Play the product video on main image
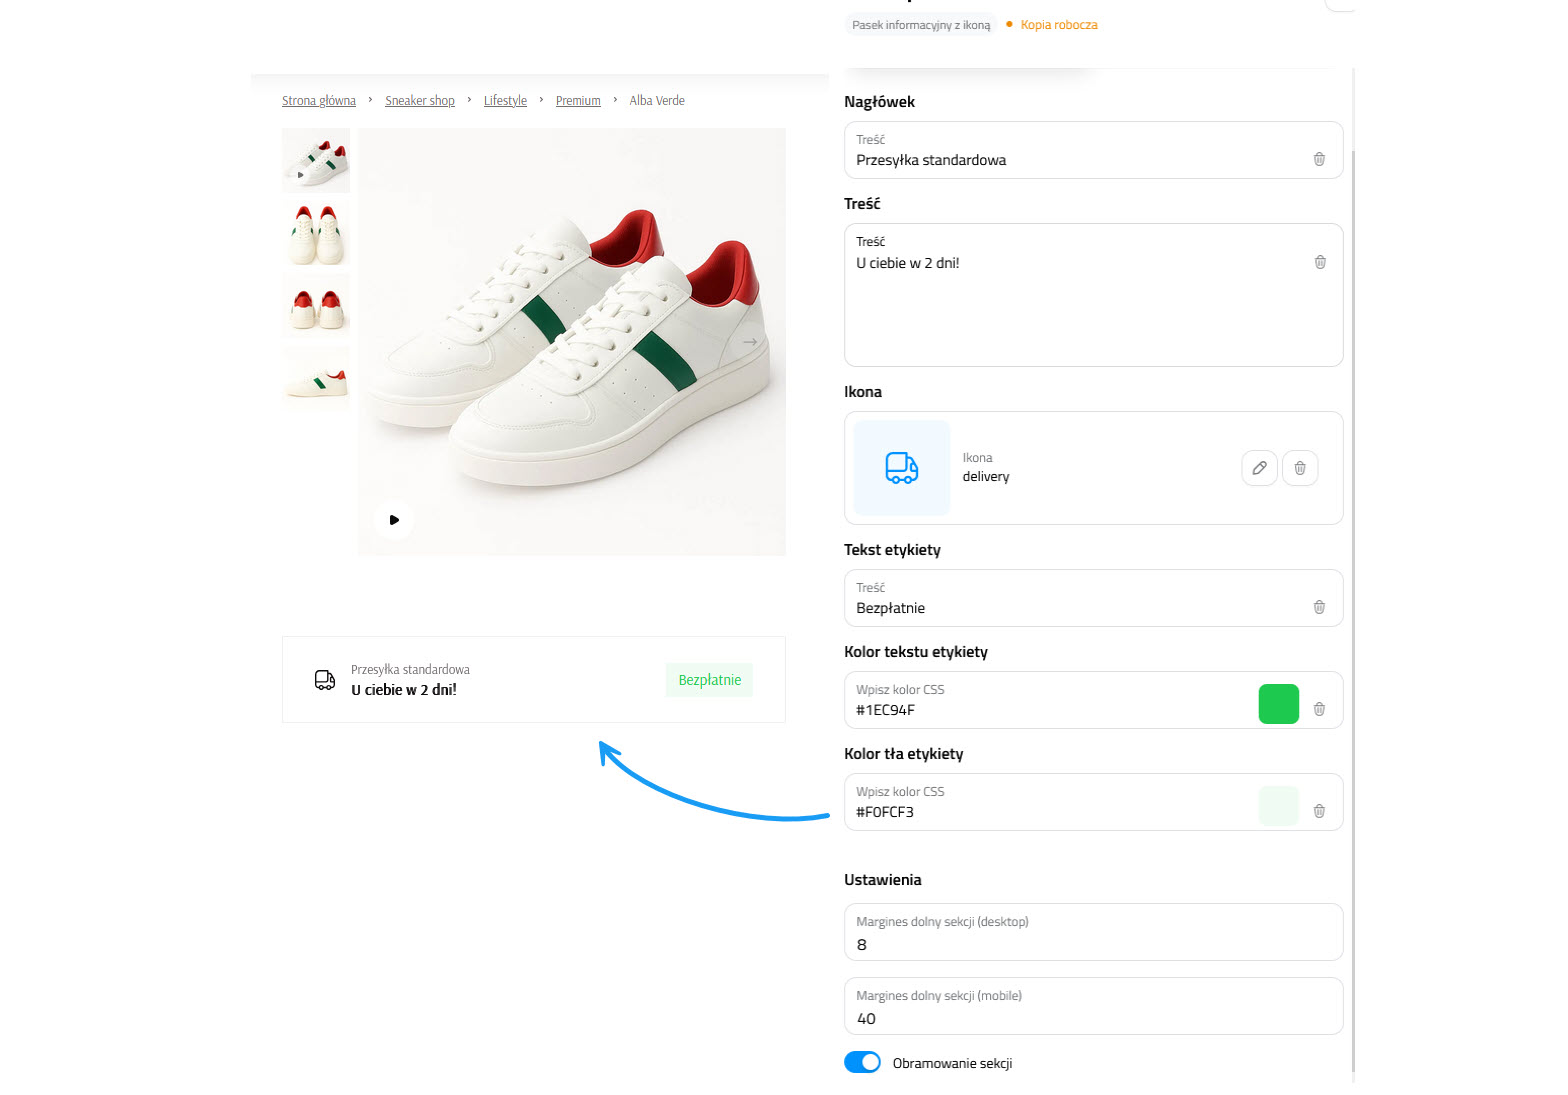The width and height of the screenshot is (1568, 1095). tap(394, 520)
